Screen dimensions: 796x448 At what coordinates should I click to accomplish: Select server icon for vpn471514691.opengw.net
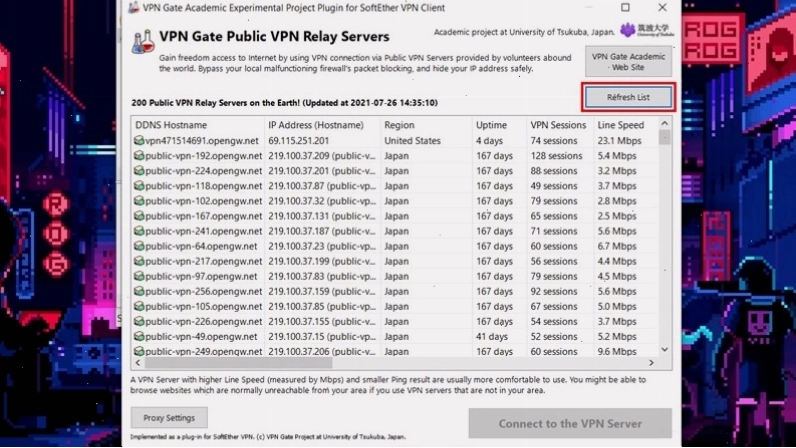139,140
